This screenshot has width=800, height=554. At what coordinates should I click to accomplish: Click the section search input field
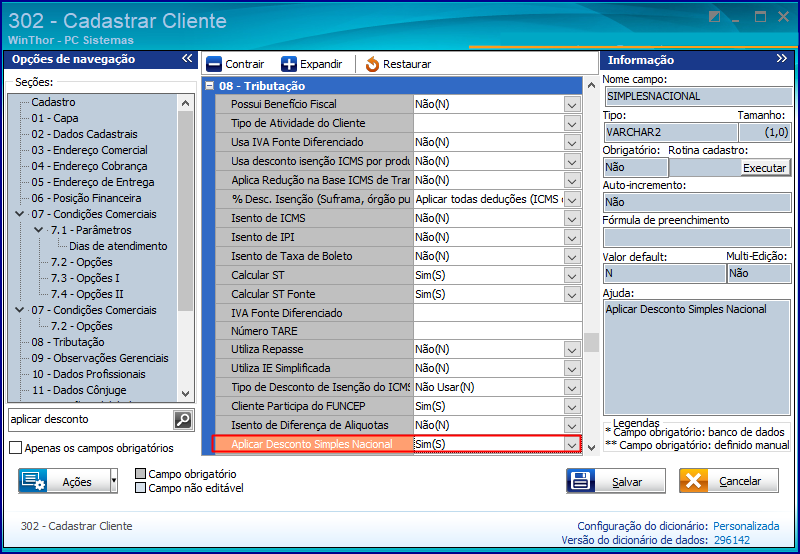click(x=91, y=419)
